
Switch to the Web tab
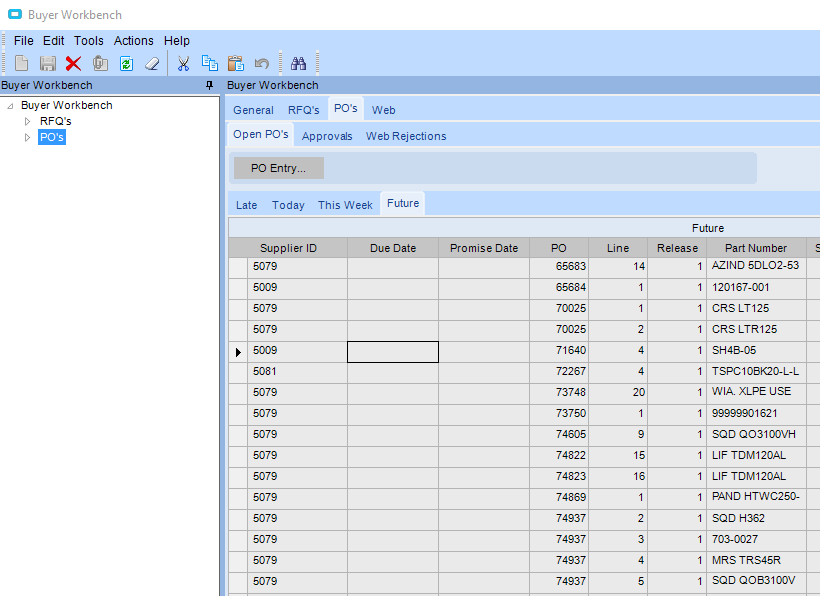point(383,110)
